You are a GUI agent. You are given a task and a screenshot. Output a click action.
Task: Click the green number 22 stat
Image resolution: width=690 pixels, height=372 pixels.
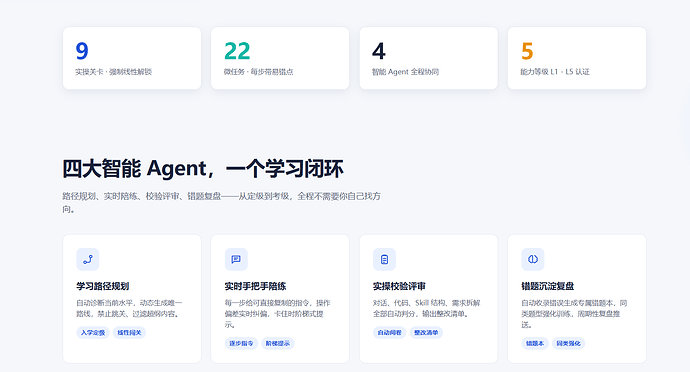(x=237, y=51)
